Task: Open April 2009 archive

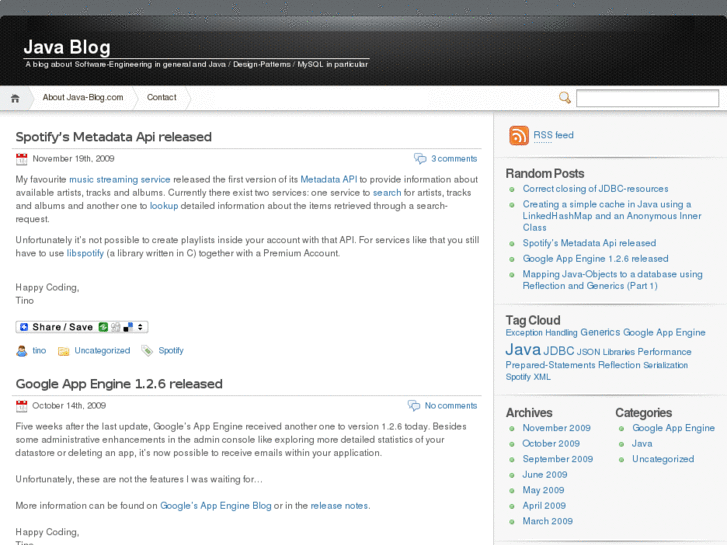Action: pos(544,506)
